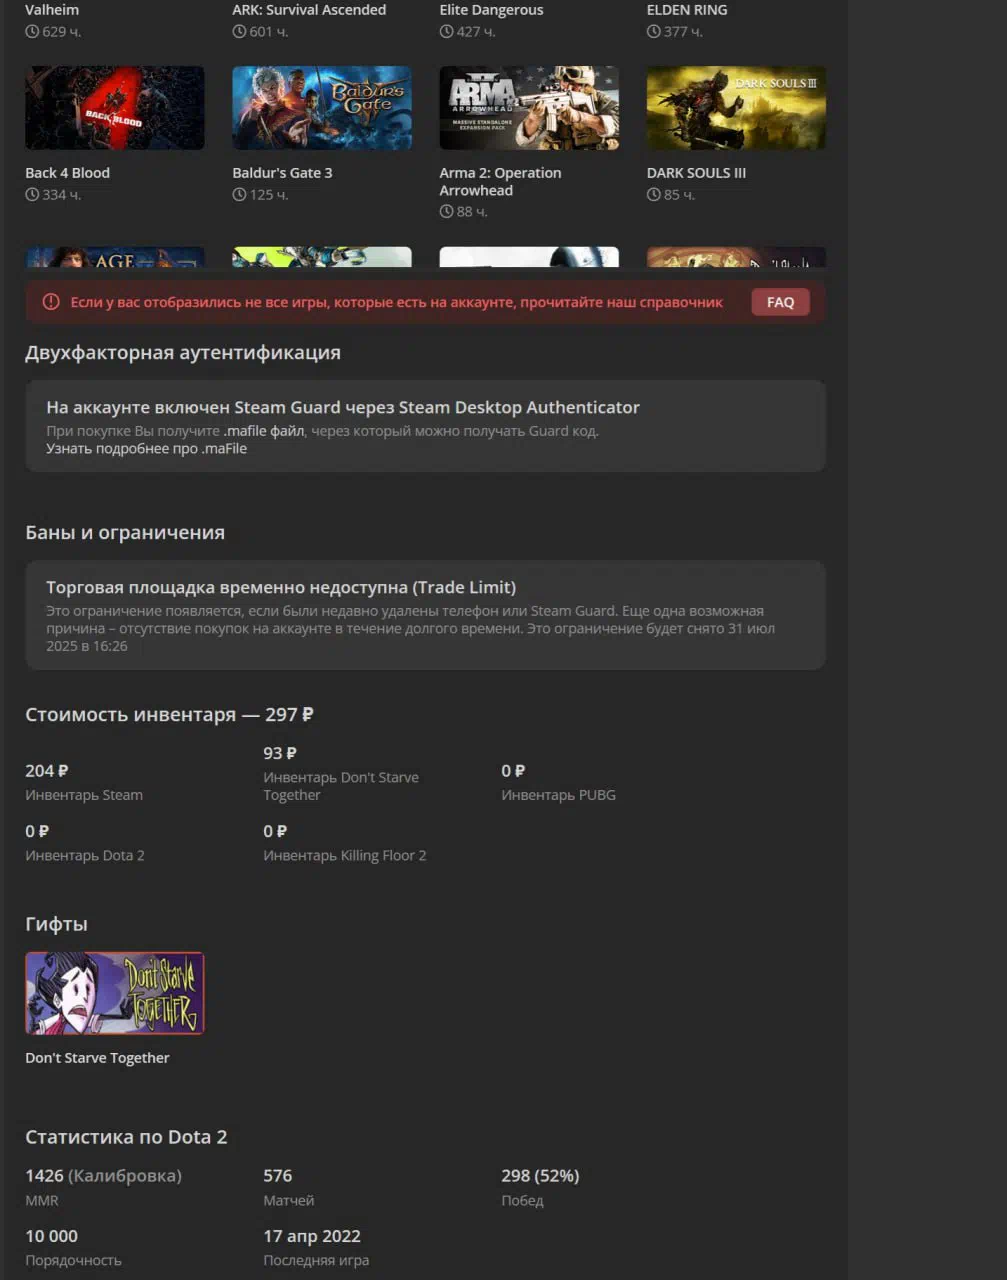Open the Back 4 Blood cover image

click(x=115, y=108)
